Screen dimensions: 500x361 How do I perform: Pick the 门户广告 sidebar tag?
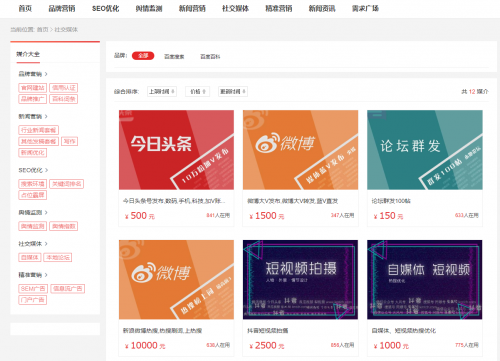click(x=33, y=300)
